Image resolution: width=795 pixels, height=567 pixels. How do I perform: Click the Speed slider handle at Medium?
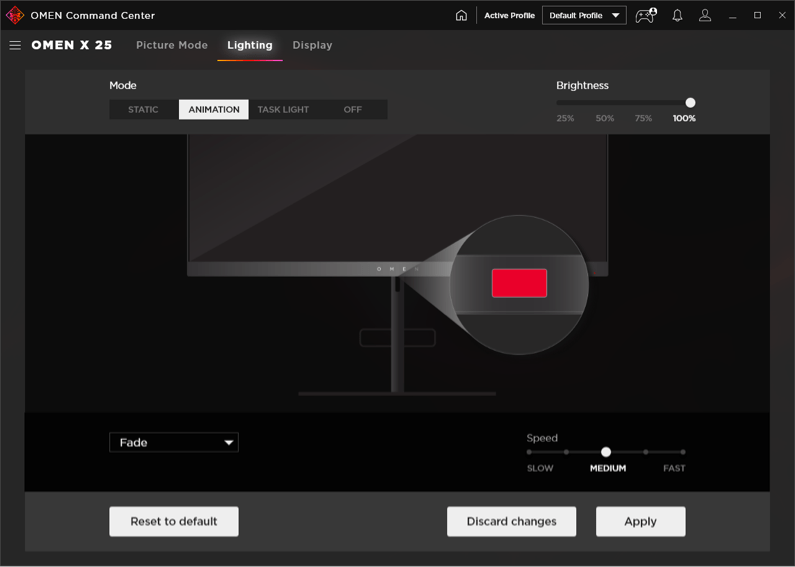pos(606,452)
